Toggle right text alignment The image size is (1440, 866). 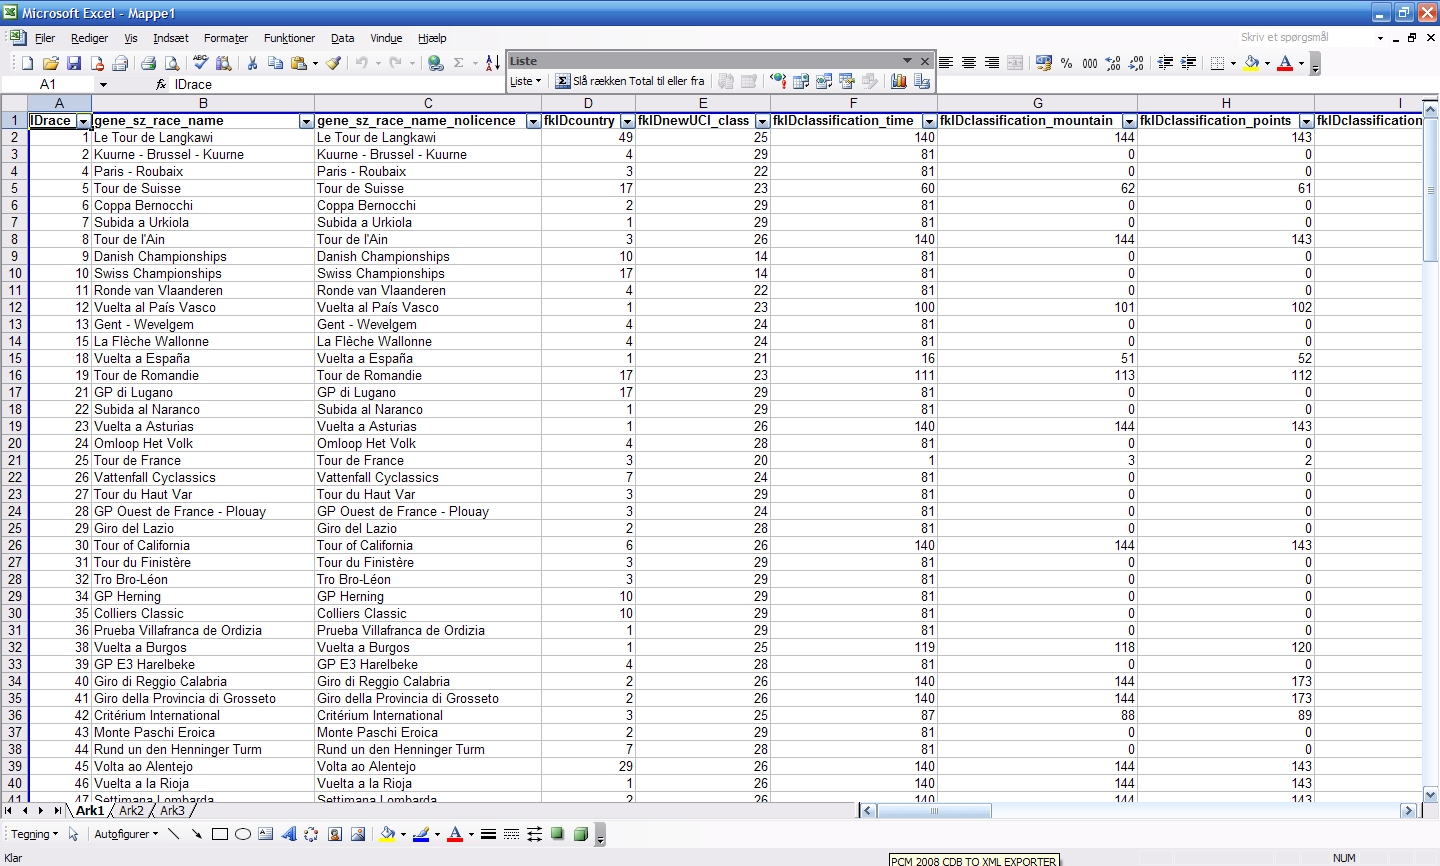click(992, 63)
